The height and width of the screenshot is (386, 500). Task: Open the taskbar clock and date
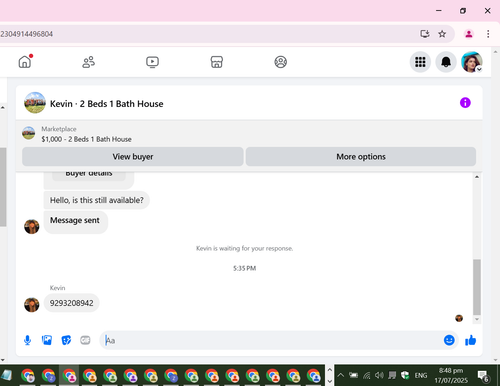(x=451, y=375)
